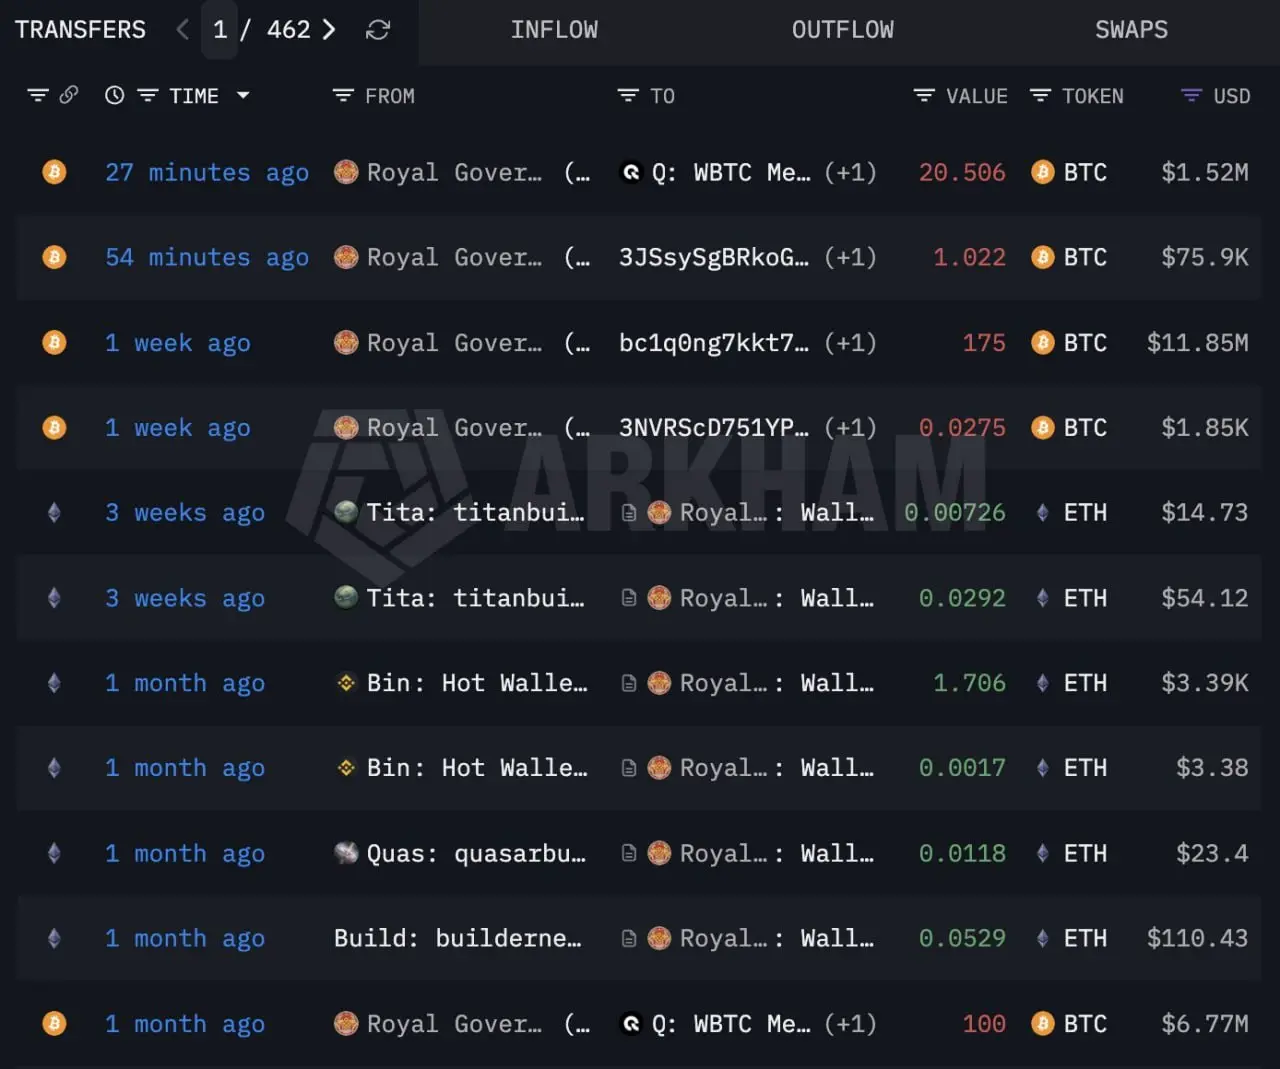Click Bitcoin chain icon on 54 minutes row
The image size is (1280, 1069).
pos(54,257)
